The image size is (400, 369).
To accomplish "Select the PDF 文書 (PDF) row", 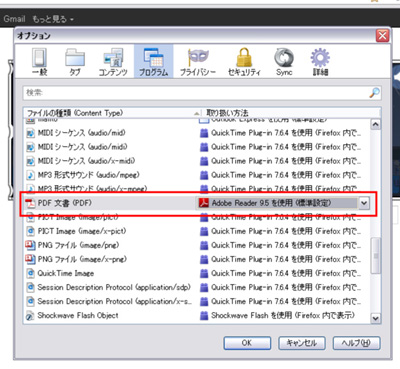I will (197, 203).
